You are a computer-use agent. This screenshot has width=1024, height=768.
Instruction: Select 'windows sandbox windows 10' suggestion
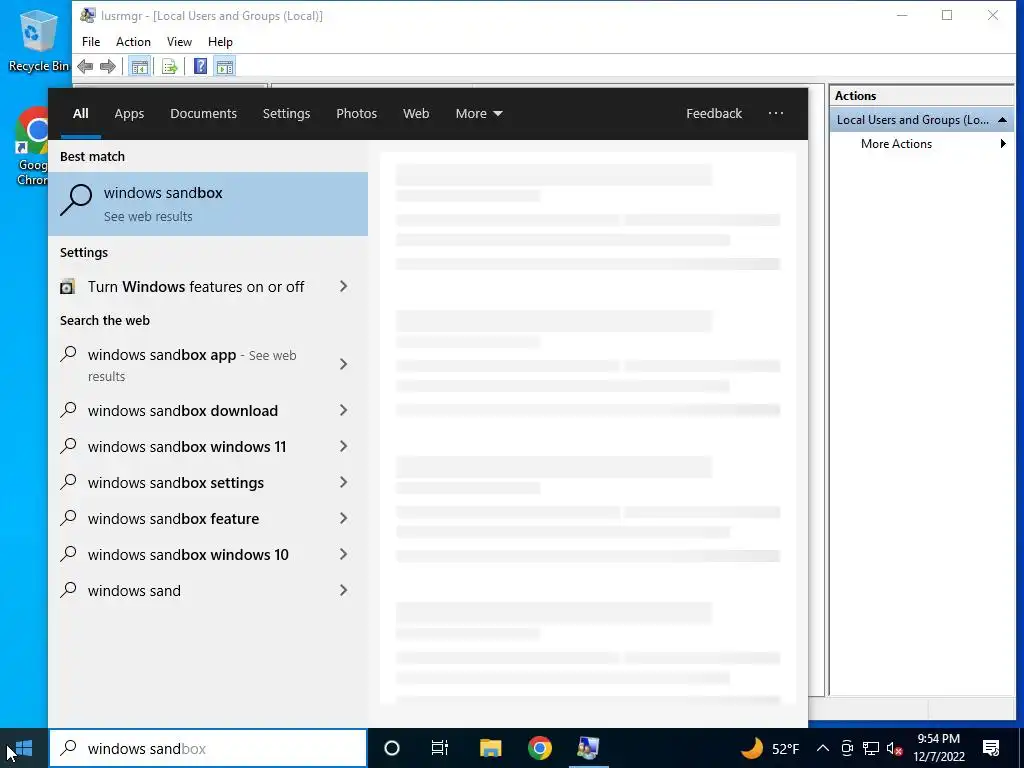point(189,554)
